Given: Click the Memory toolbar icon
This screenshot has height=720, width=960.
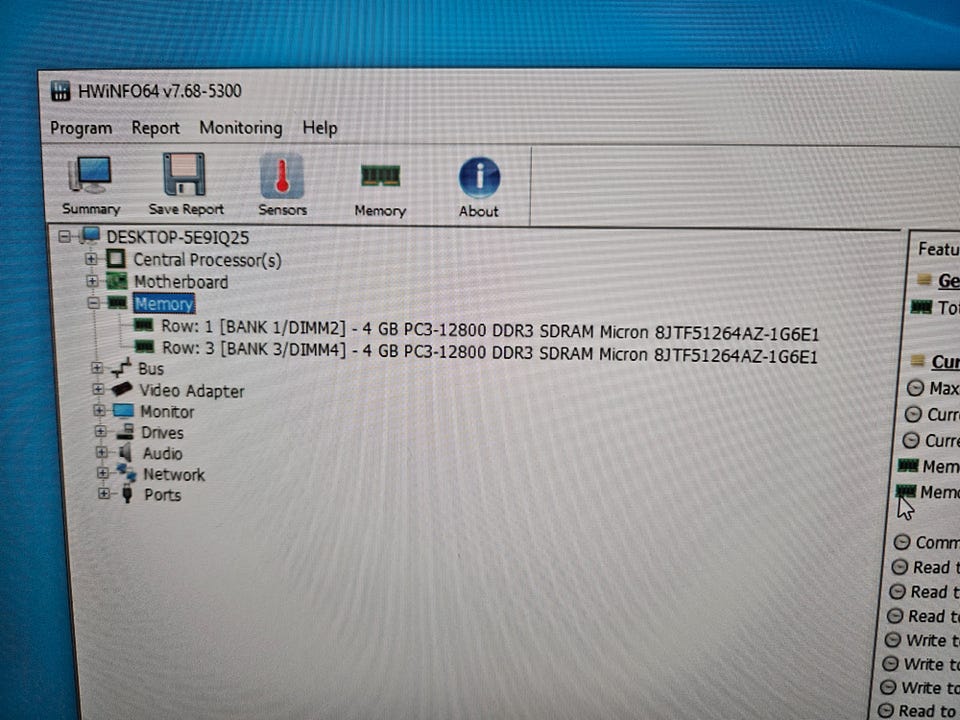Looking at the screenshot, I should [x=380, y=176].
